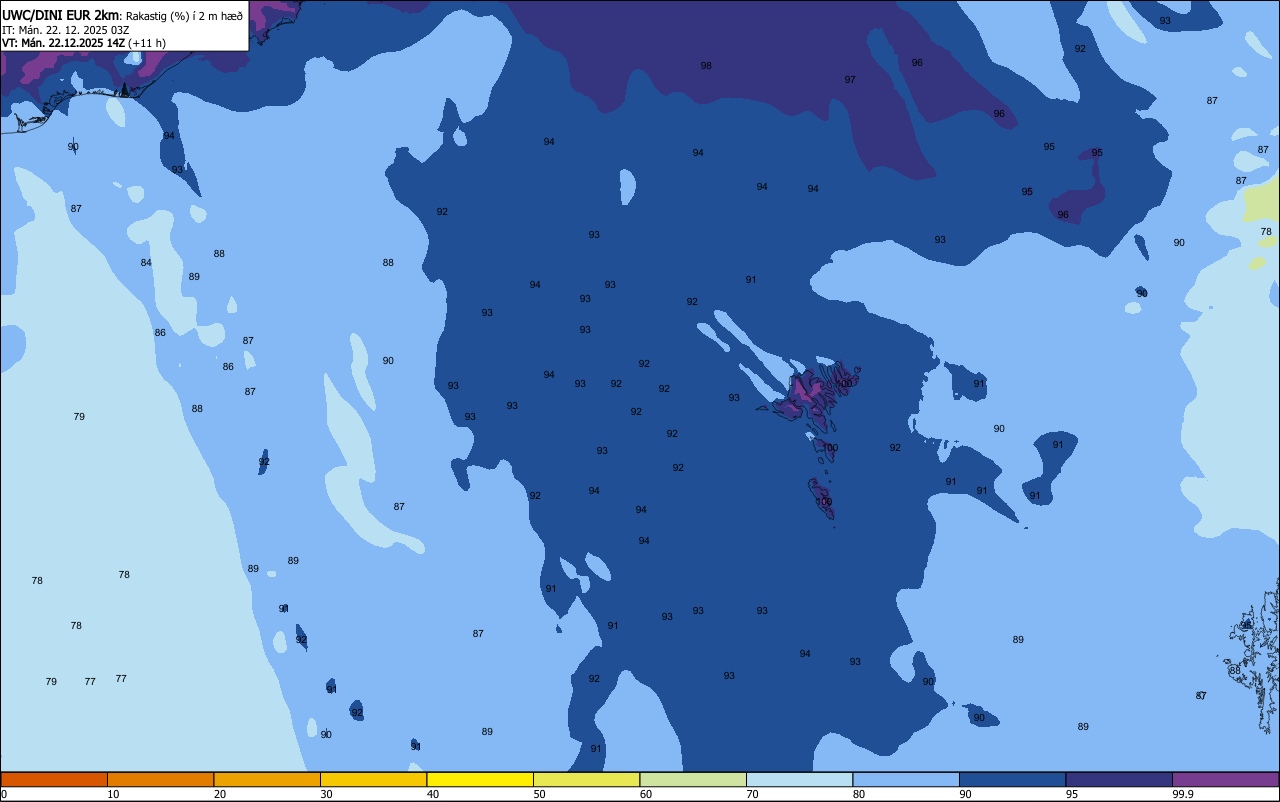Click the legend tick label "50"

click(x=539, y=794)
